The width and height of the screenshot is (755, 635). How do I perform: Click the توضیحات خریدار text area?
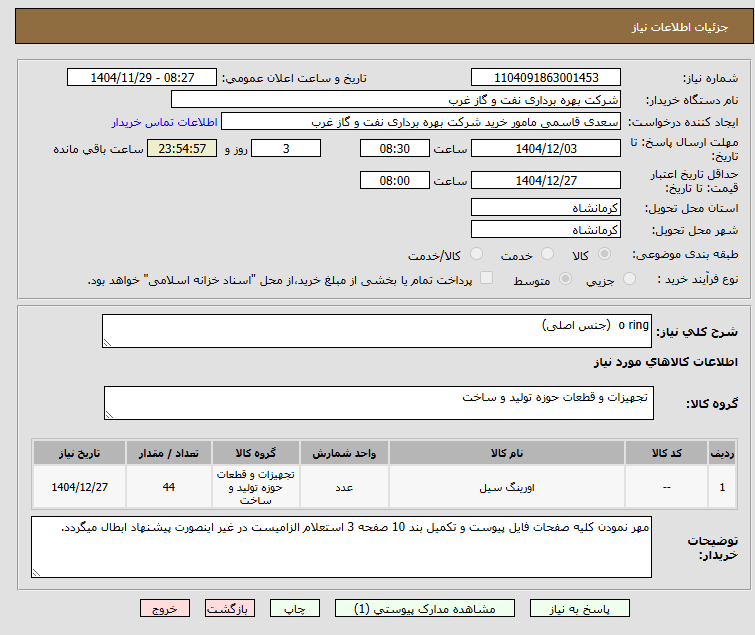pos(341,547)
